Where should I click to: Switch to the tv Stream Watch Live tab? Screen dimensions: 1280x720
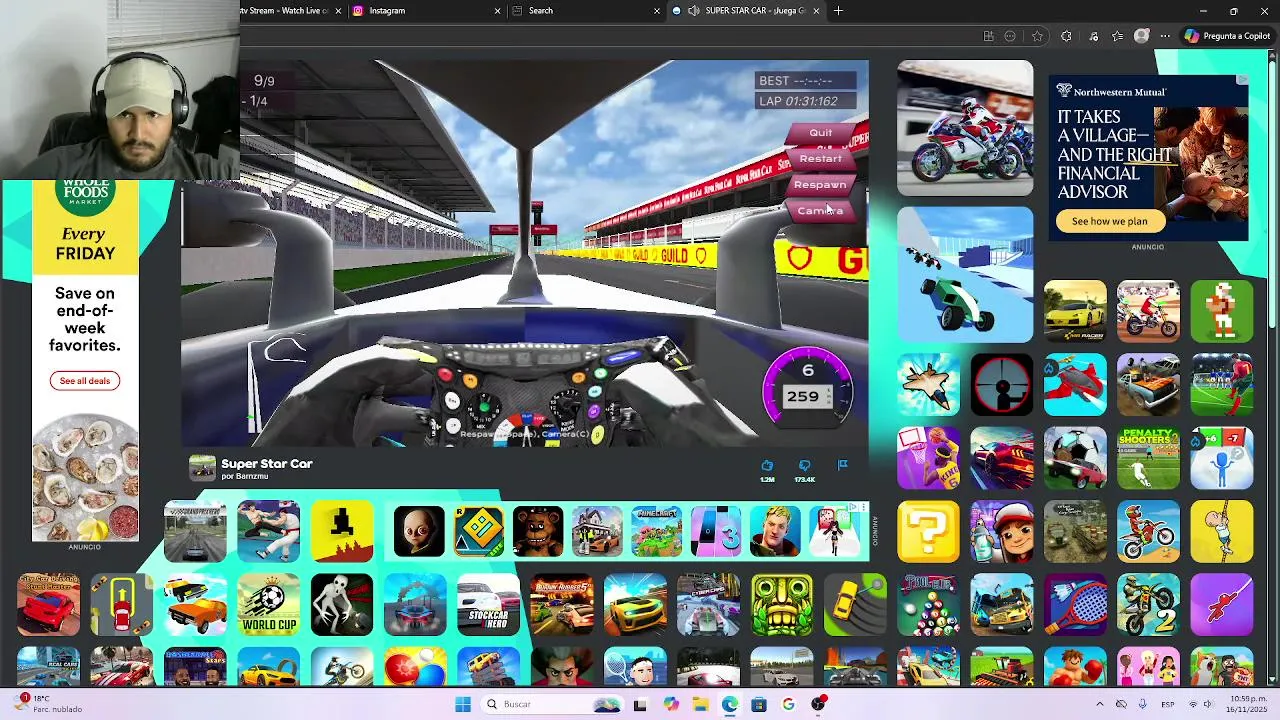290,11
